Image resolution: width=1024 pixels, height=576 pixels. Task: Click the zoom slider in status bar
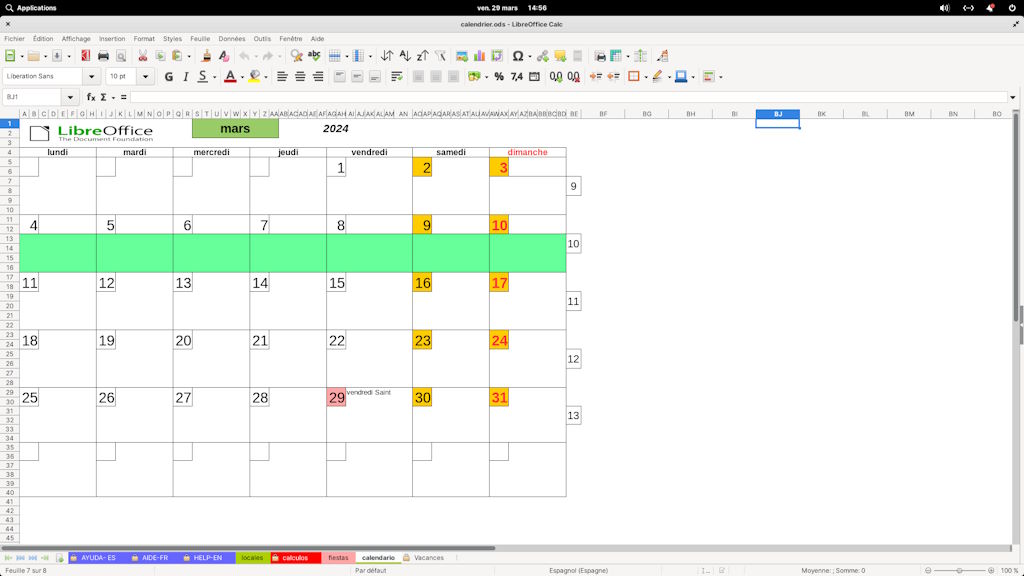point(958,570)
